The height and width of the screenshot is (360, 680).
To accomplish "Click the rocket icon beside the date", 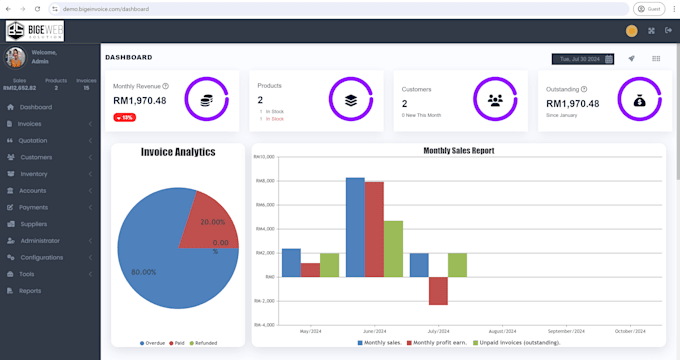I will [x=631, y=59].
